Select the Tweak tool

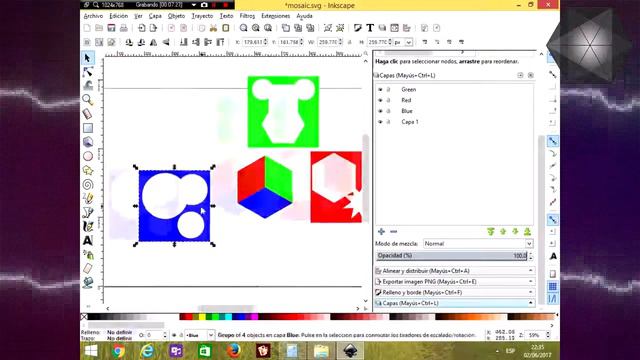tap(87, 86)
